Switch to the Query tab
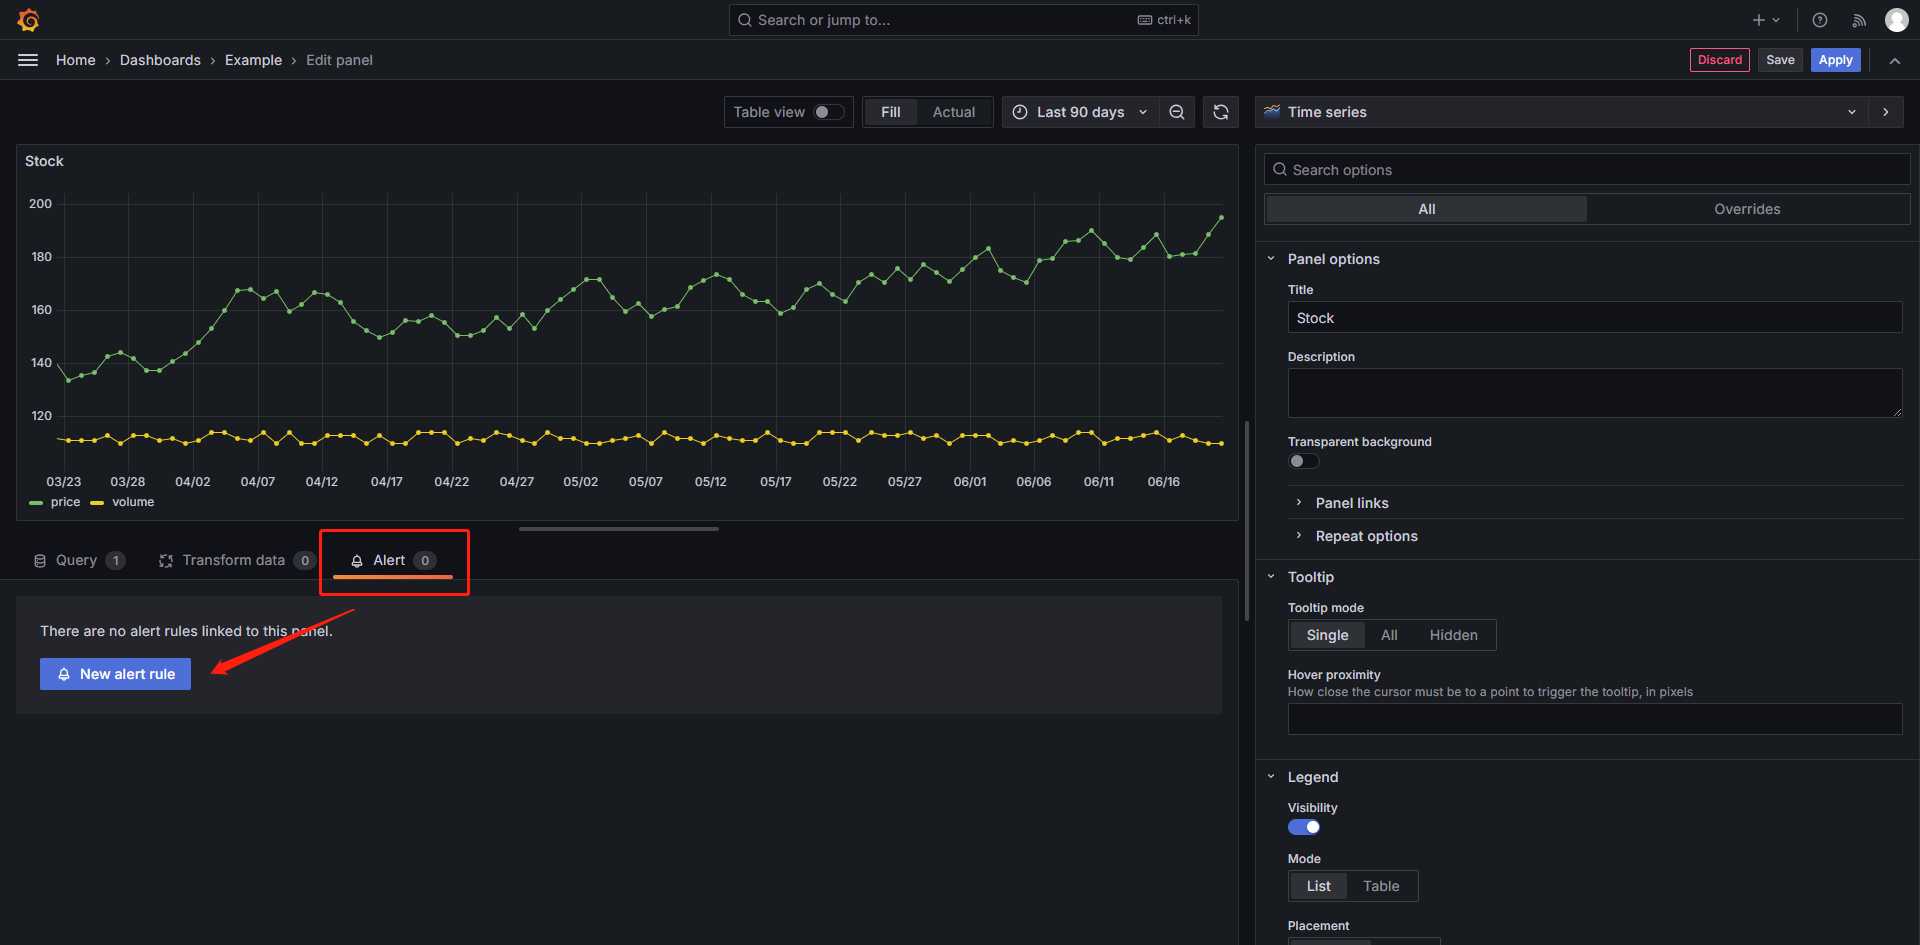 pyautogui.click(x=78, y=560)
